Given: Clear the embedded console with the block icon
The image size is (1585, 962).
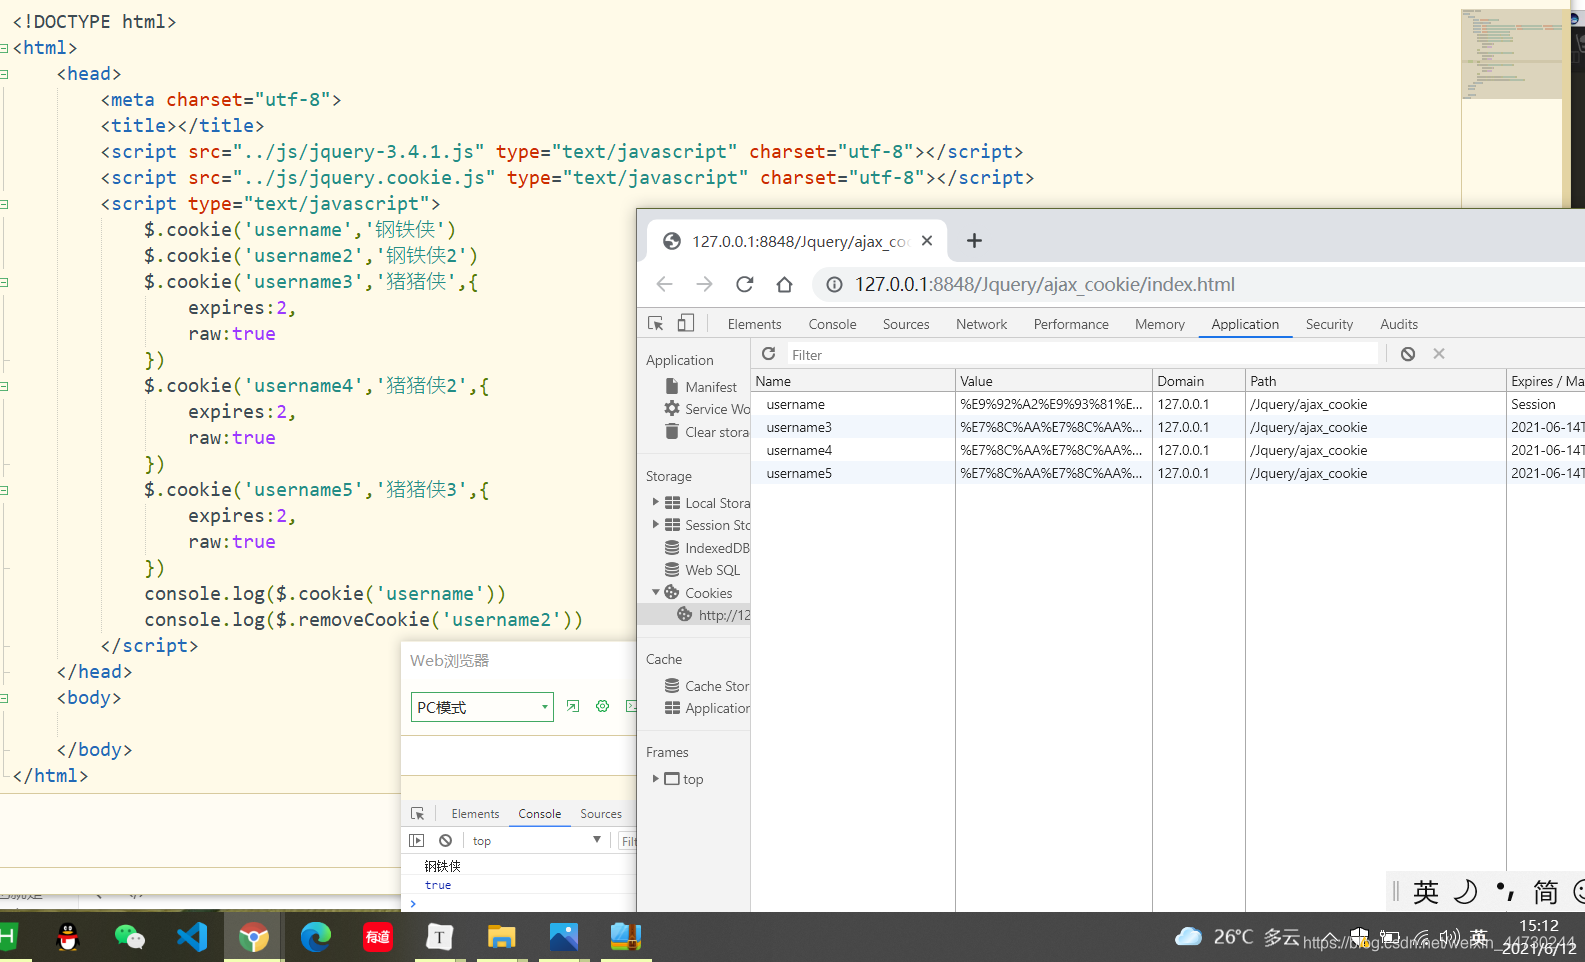Looking at the screenshot, I should (x=445, y=841).
